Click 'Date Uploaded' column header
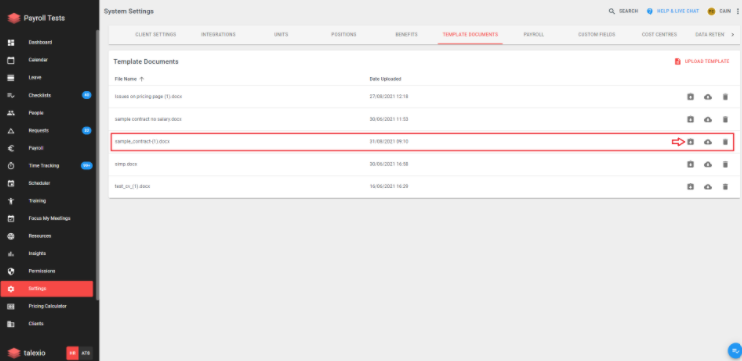Screen dimensions: 742x361 click(385, 79)
